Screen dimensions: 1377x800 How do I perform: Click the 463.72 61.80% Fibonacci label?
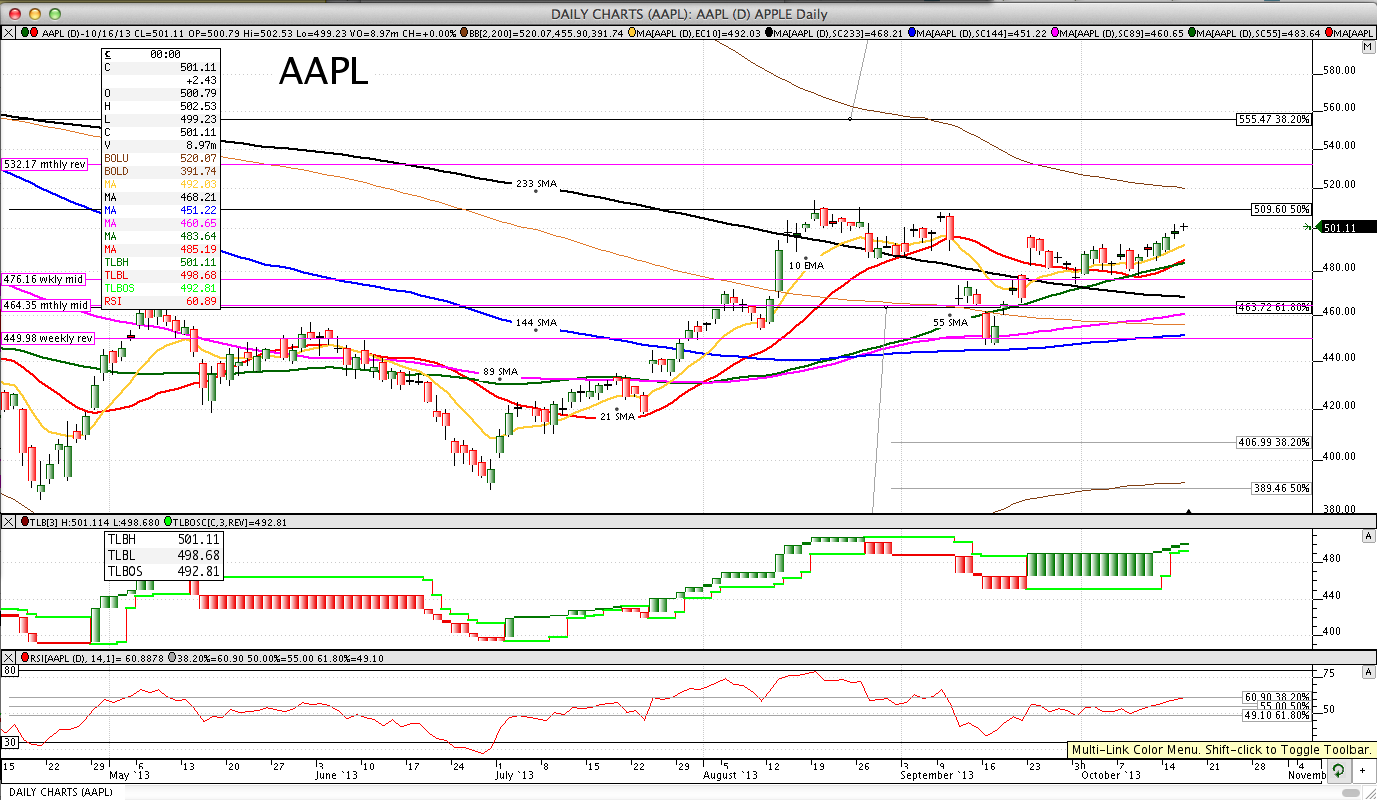[1273, 307]
